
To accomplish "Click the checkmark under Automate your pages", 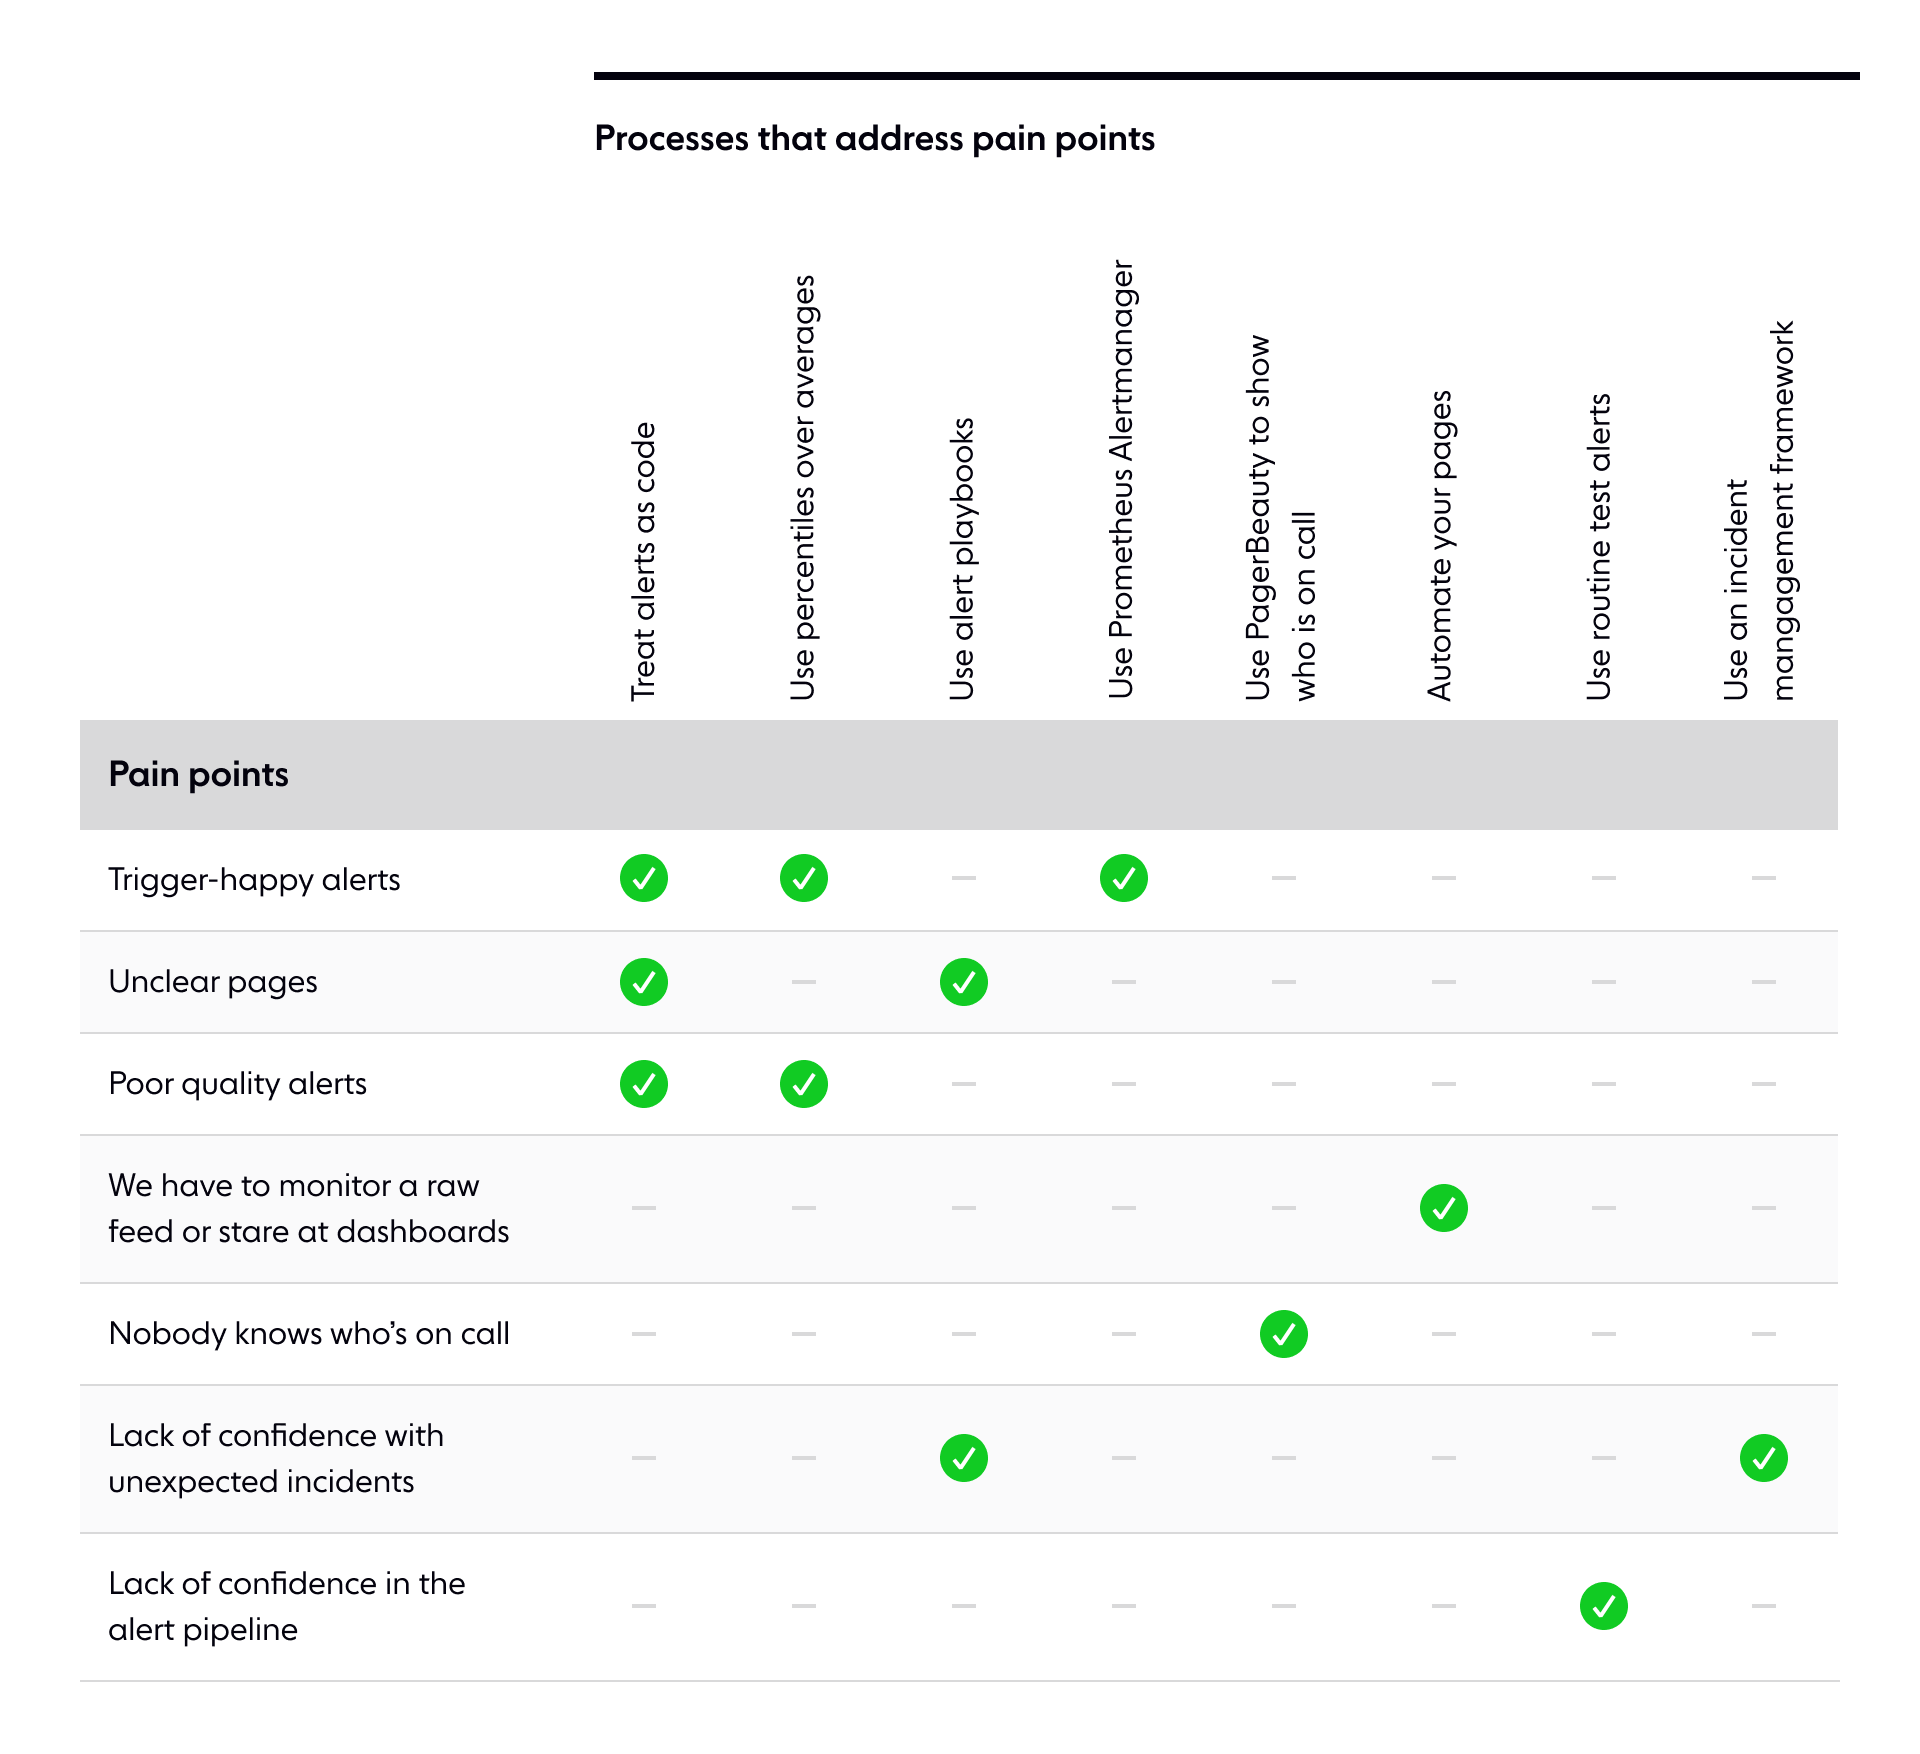I will click(x=1444, y=1208).
